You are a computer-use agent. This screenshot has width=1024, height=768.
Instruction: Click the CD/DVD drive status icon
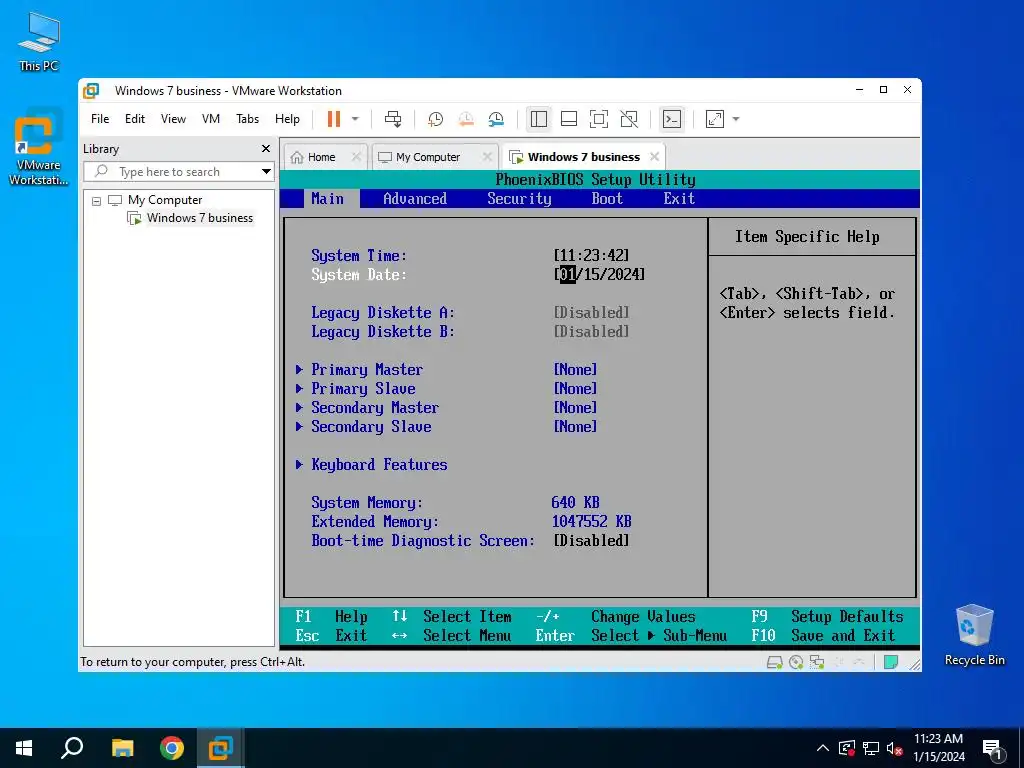point(796,662)
